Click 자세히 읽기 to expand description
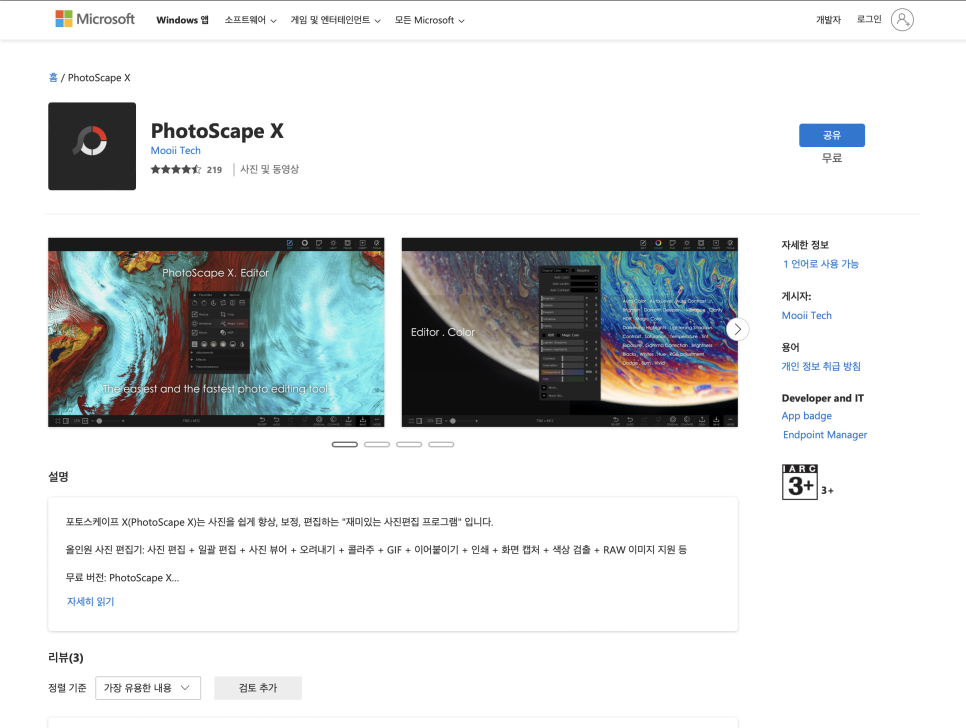The height and width of the screenshot is (728, 966). 91,602
